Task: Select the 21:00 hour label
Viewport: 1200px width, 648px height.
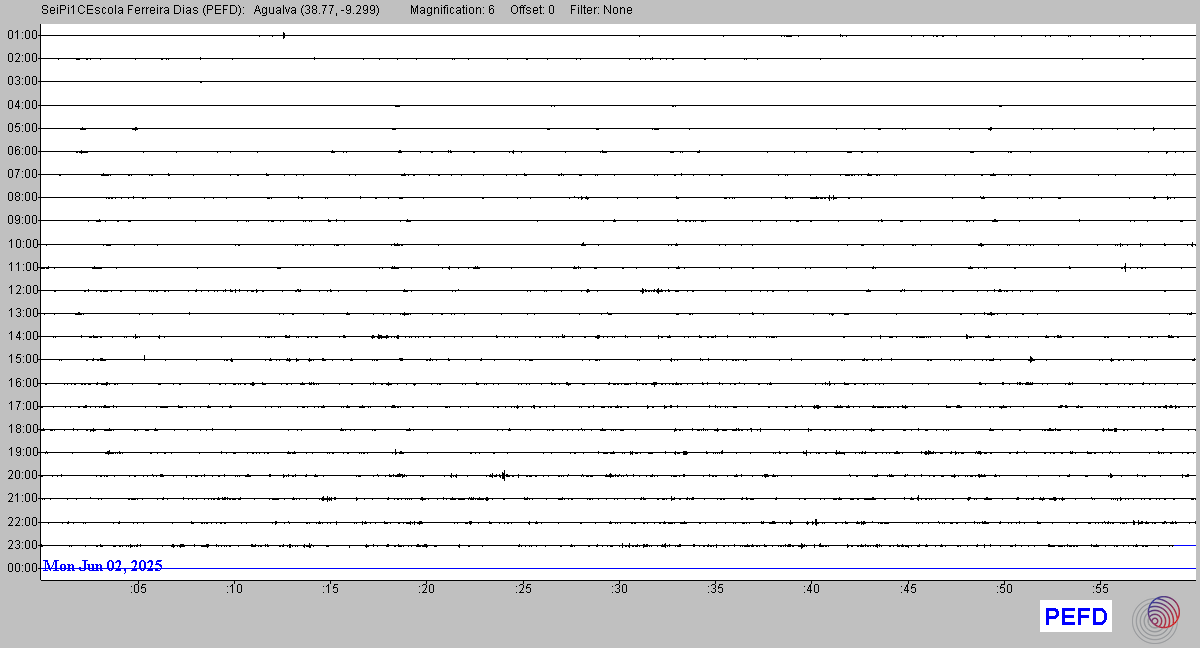Action: pyautogui.click(x=22, y=498)
